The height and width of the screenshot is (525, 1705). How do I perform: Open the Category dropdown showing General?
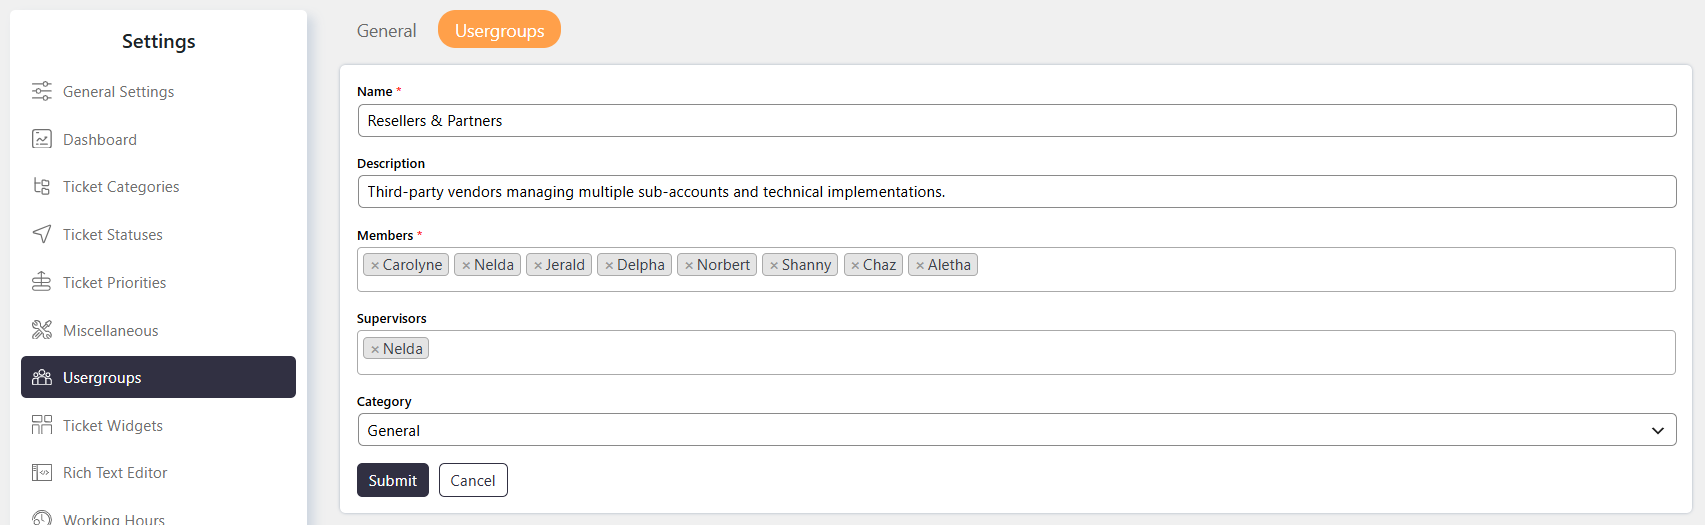(1017, 430)
